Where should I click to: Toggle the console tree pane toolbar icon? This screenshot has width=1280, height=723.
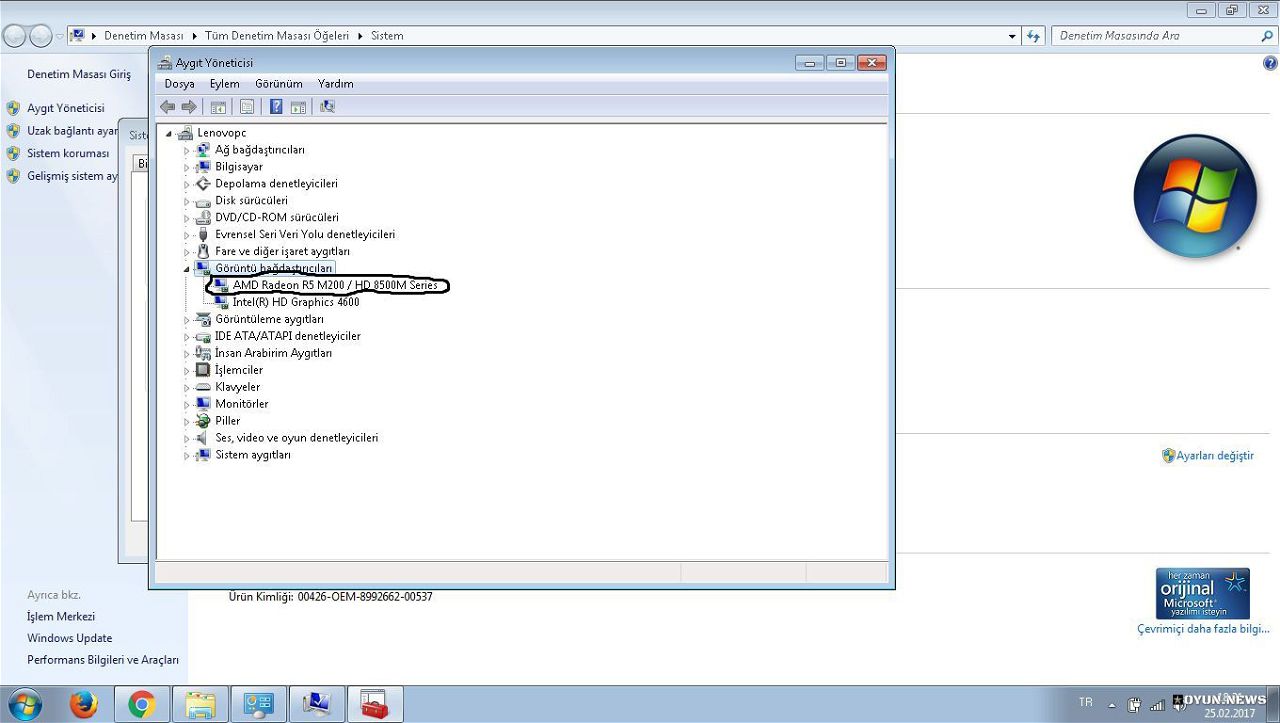pos(218,107)
